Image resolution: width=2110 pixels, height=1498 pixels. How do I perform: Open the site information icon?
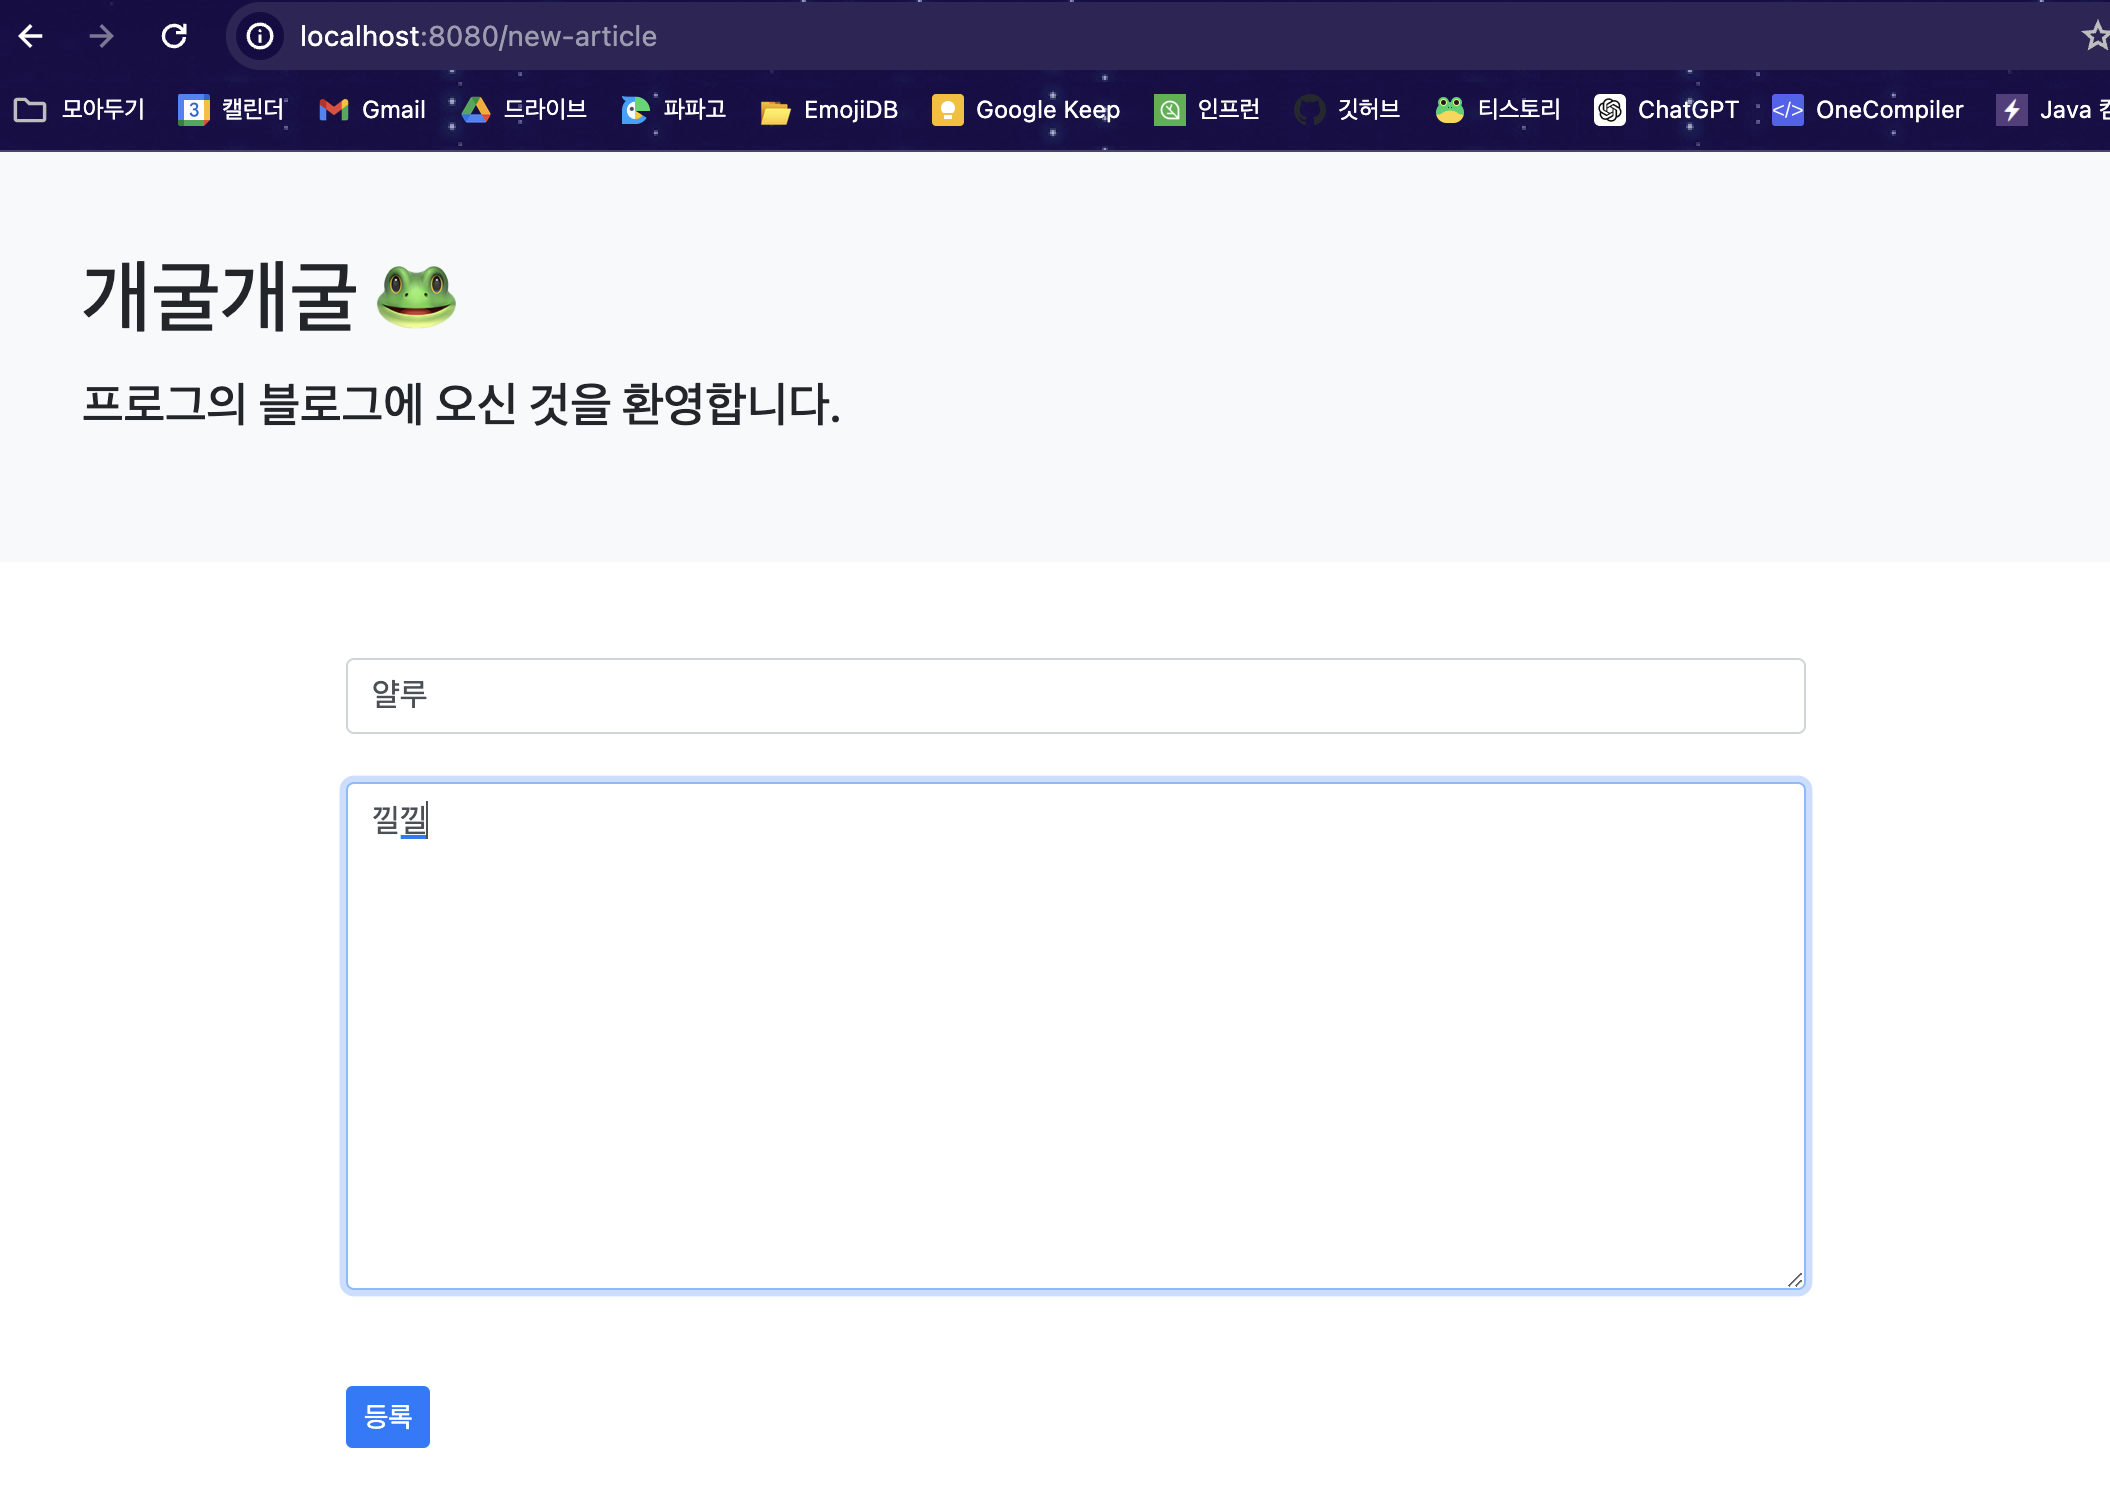click(260, 37)
